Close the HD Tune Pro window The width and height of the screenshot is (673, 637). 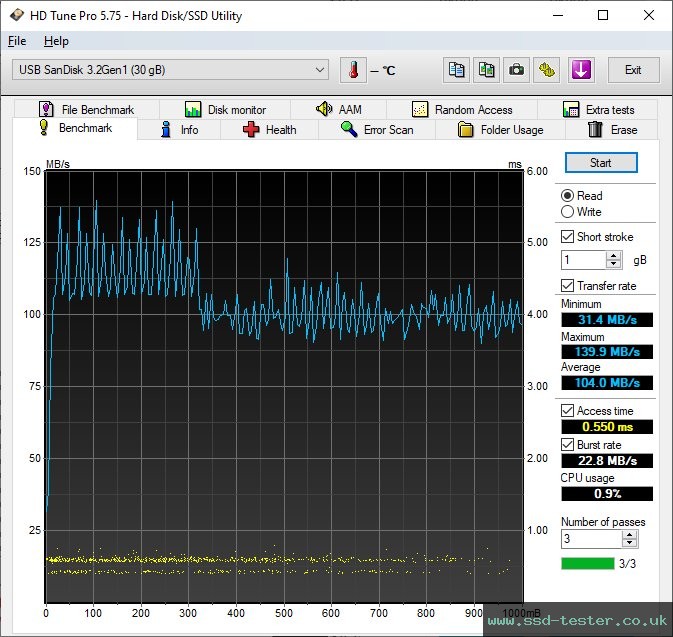(649, 15)
